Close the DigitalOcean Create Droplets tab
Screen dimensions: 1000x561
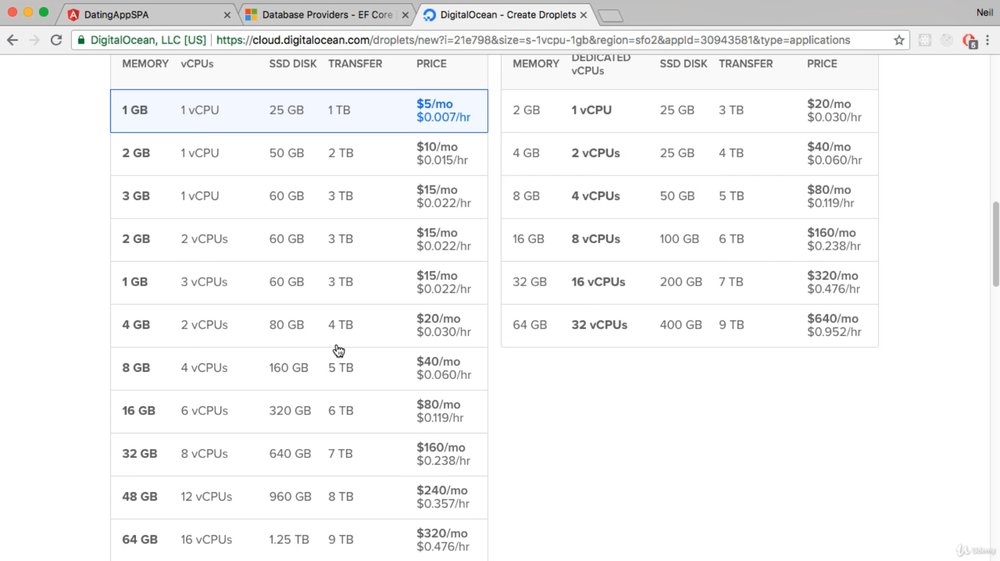584,15
